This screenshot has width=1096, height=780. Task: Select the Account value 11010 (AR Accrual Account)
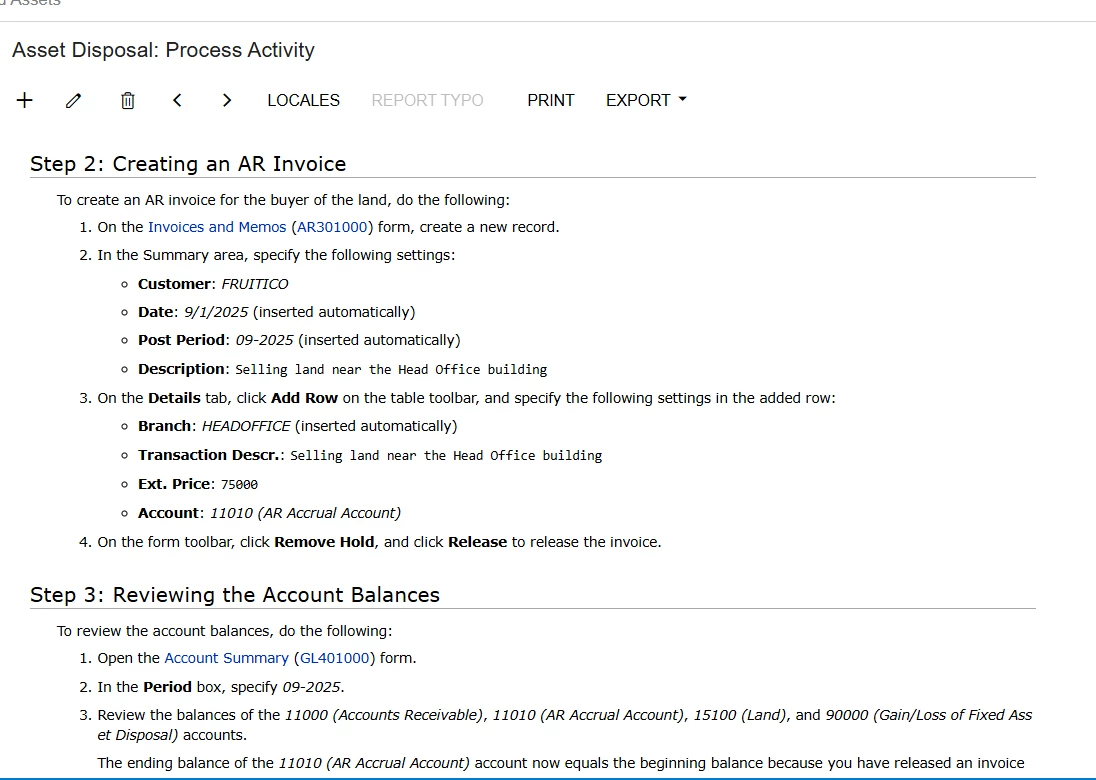coord(305,513)
